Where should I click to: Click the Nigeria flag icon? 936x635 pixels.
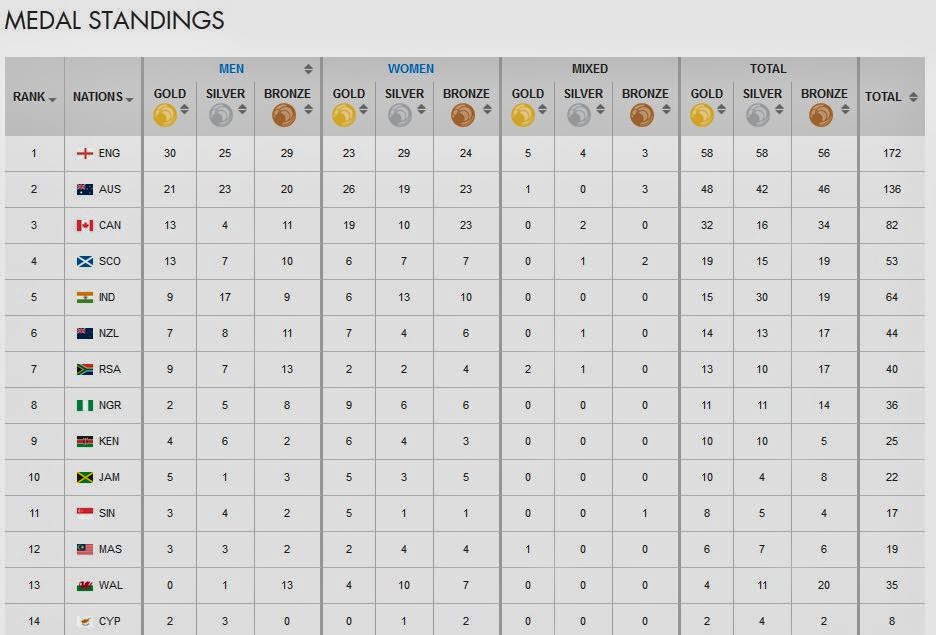coord(85,405)
